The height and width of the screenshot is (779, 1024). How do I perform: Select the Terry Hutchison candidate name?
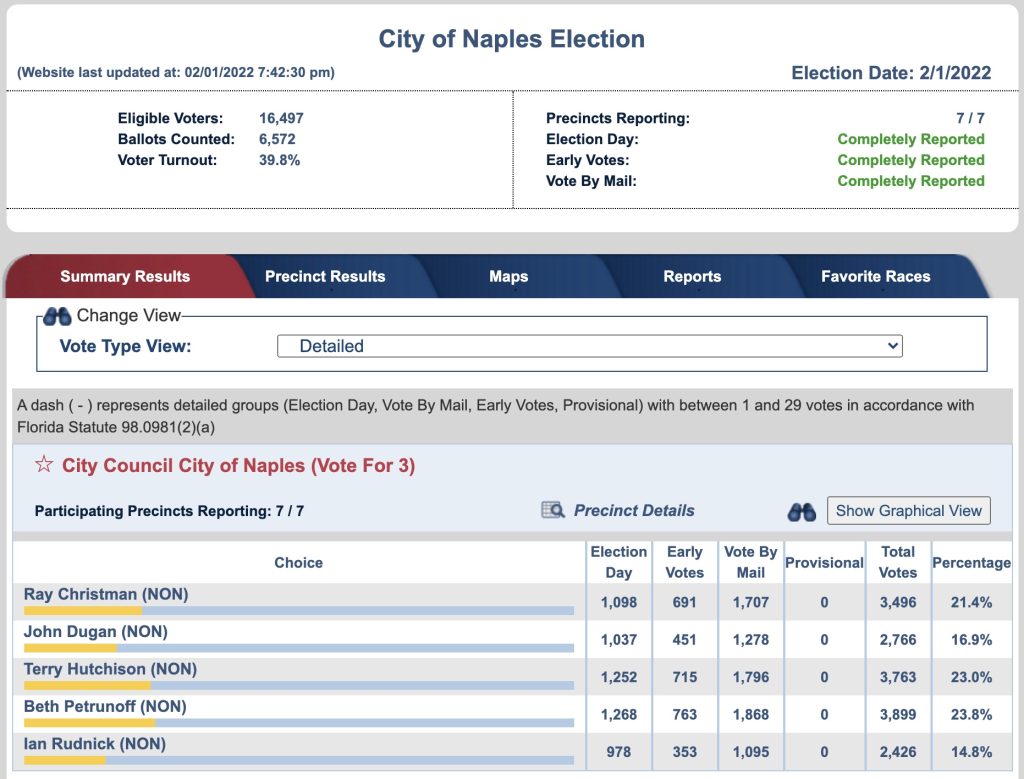pyautogui.click(x=110, y=669)
